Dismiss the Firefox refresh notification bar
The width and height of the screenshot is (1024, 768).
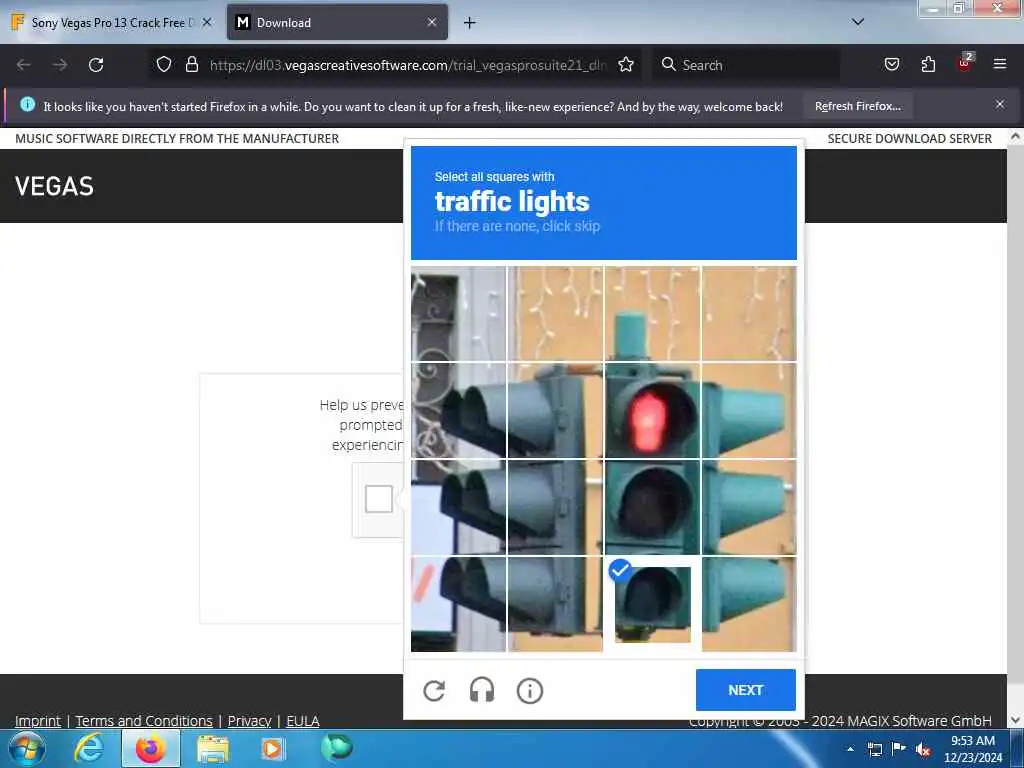pyautogui.click(x=999, y=104)
